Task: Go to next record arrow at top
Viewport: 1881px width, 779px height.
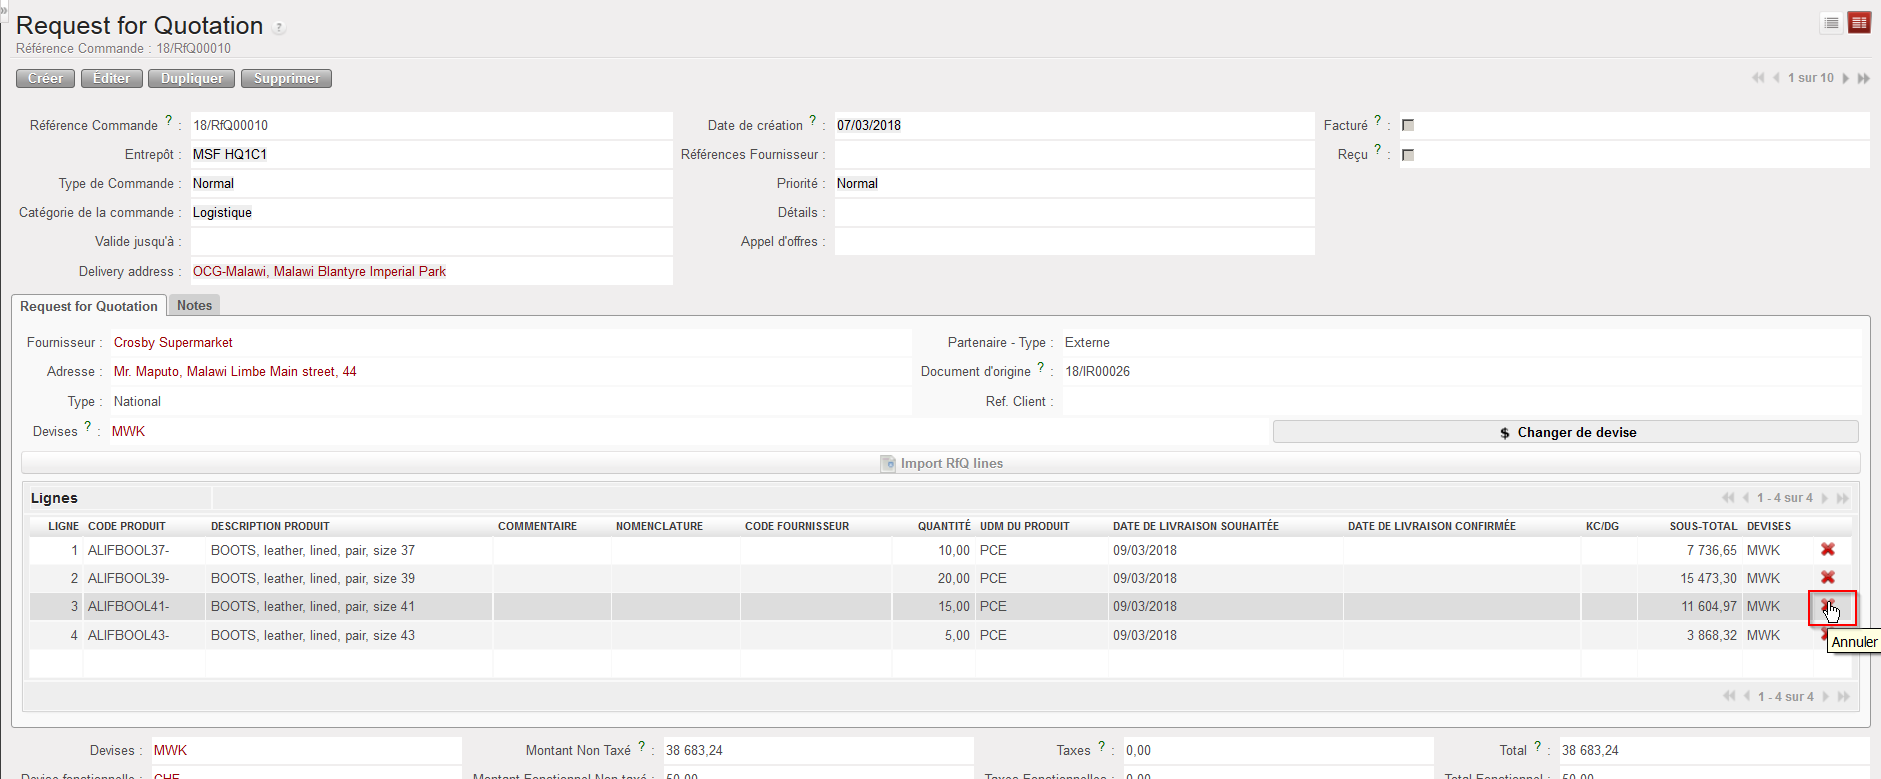Action: click(1845, 78)
